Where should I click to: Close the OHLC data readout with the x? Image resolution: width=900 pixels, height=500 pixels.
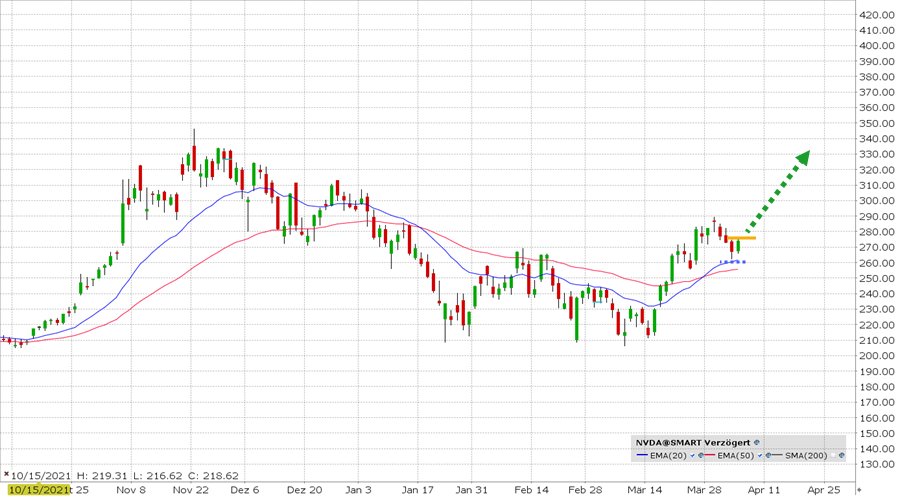6,474
